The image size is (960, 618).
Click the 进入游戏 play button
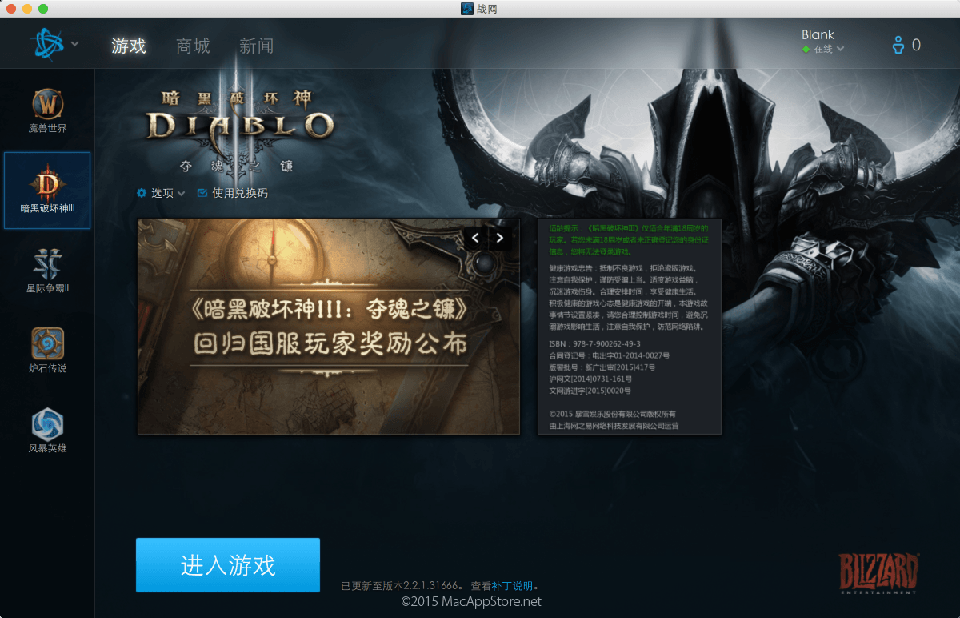tap(228, 565)
